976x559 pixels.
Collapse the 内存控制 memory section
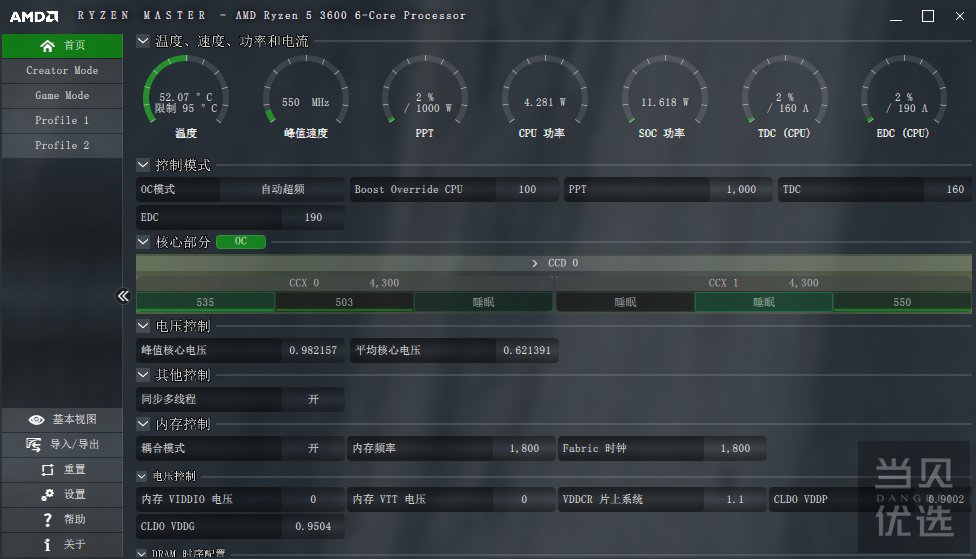pyautogui.click(x=143, y=424)
